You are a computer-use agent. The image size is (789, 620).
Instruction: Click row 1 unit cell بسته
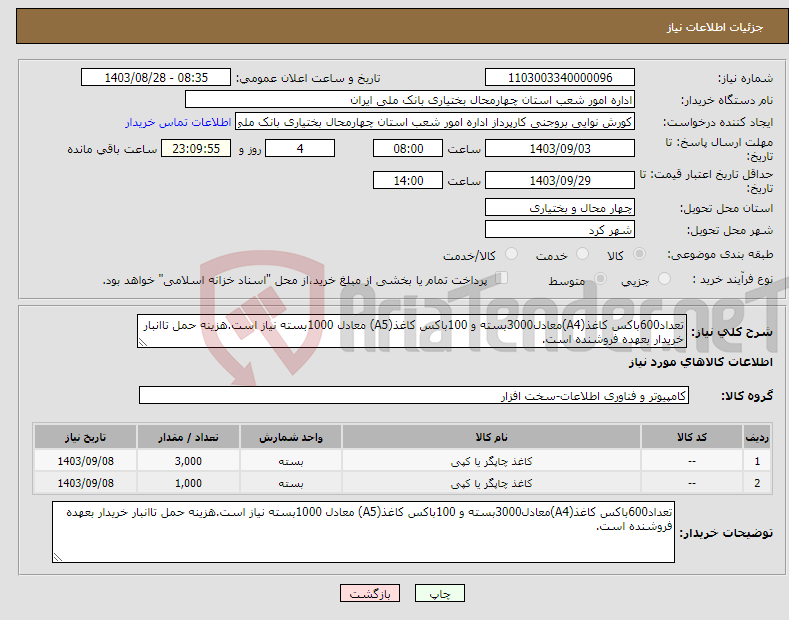coord(291,461)
